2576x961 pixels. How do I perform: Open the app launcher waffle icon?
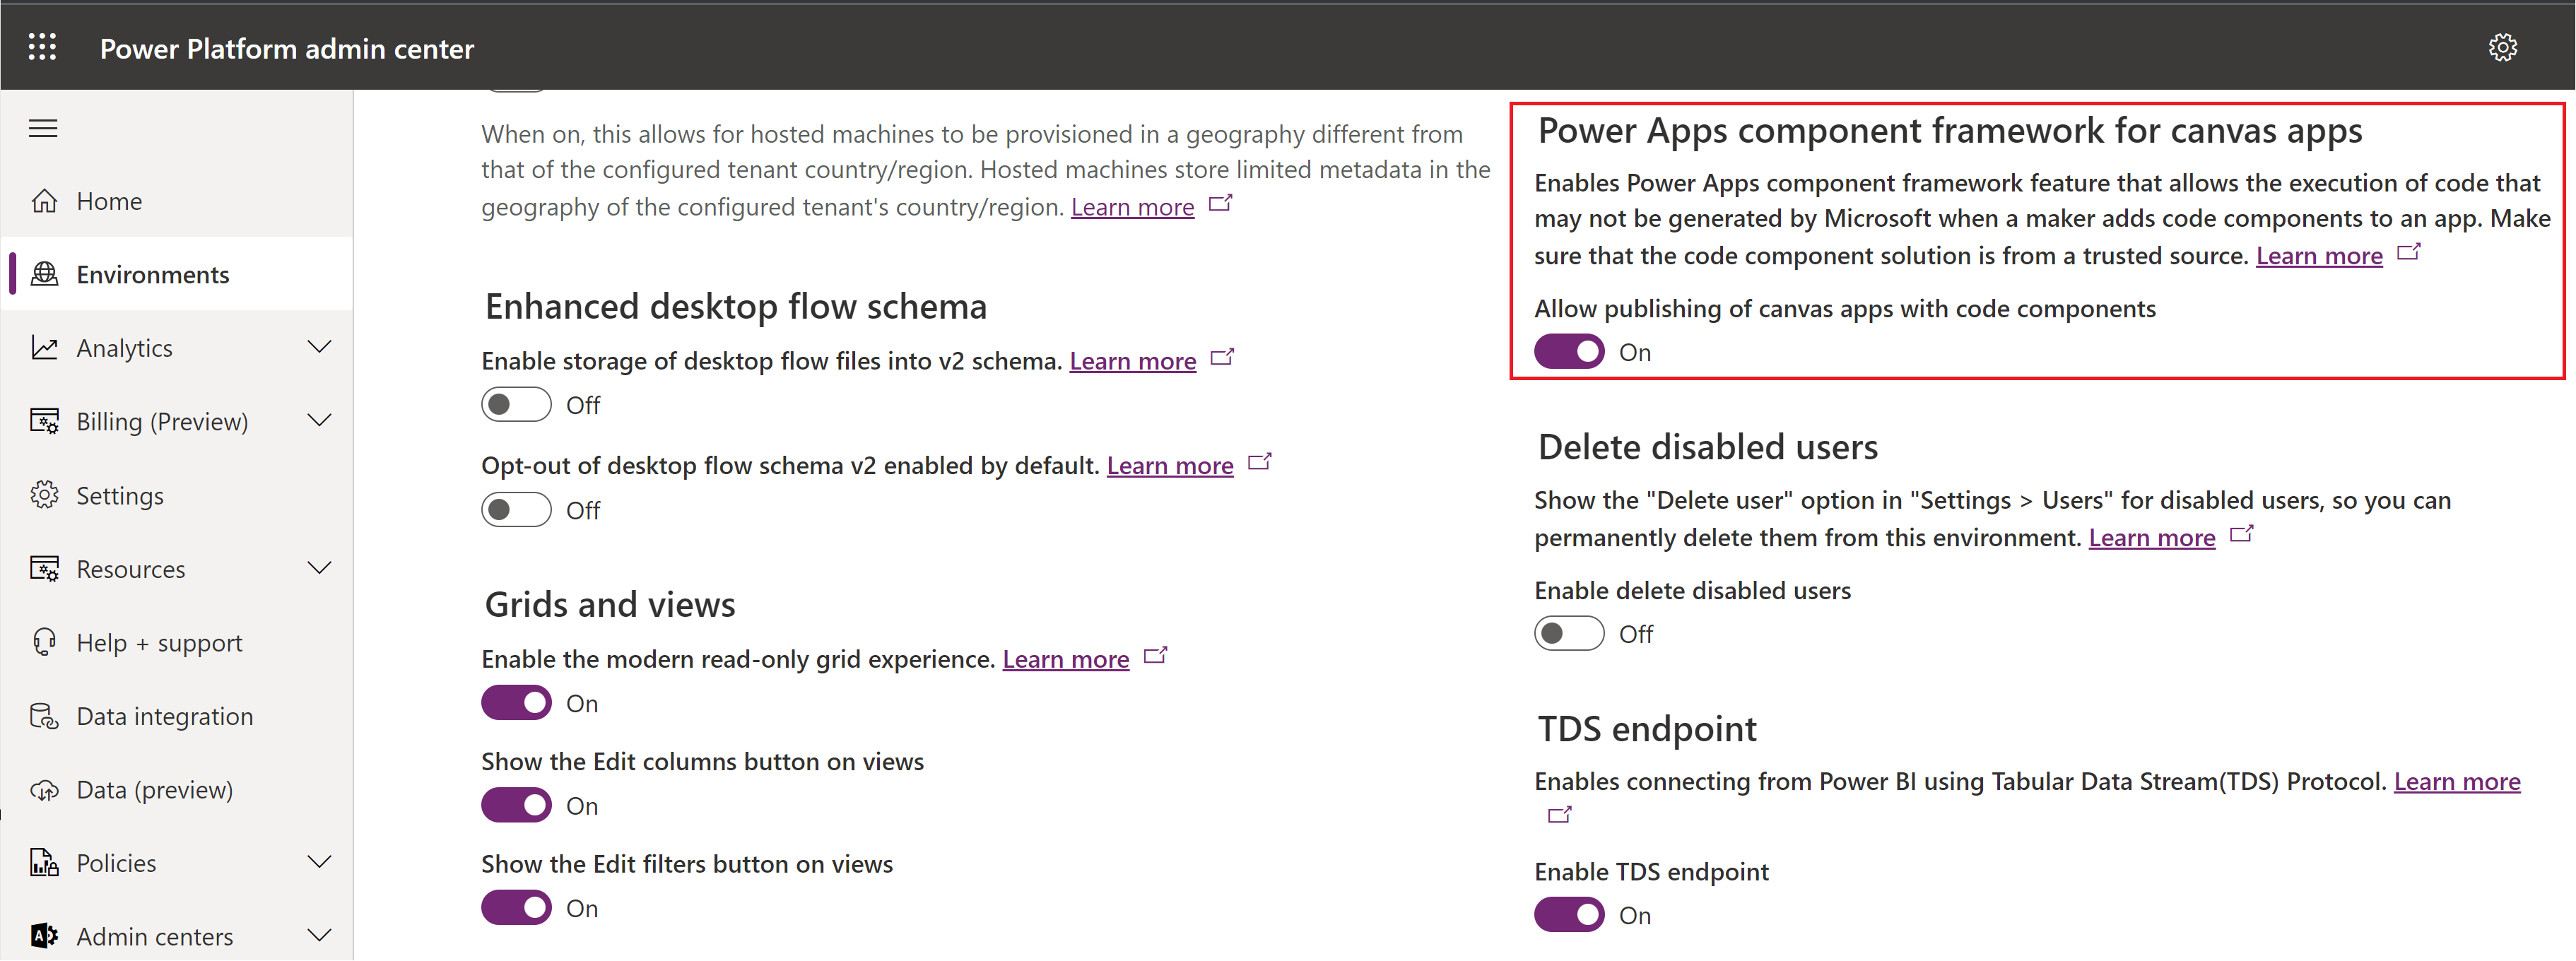[x=42, y=47]
